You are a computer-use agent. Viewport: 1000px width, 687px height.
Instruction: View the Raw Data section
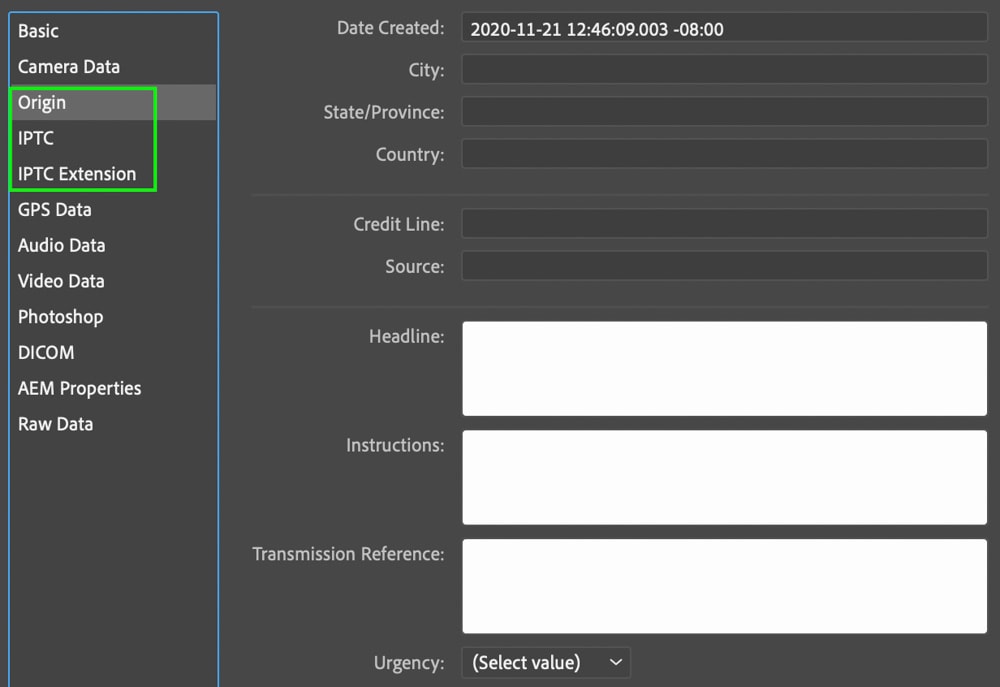[x=55, y=424]
